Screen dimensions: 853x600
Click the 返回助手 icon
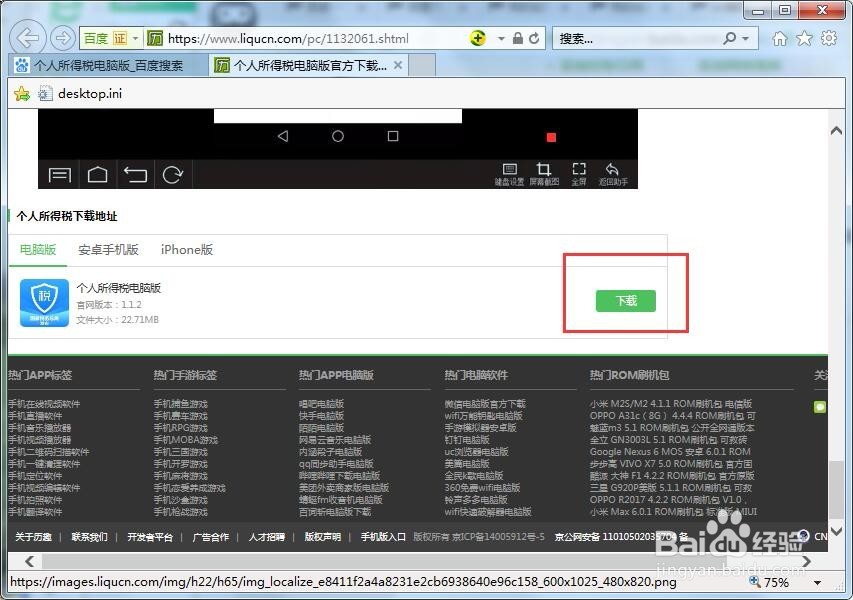point(613,174)
